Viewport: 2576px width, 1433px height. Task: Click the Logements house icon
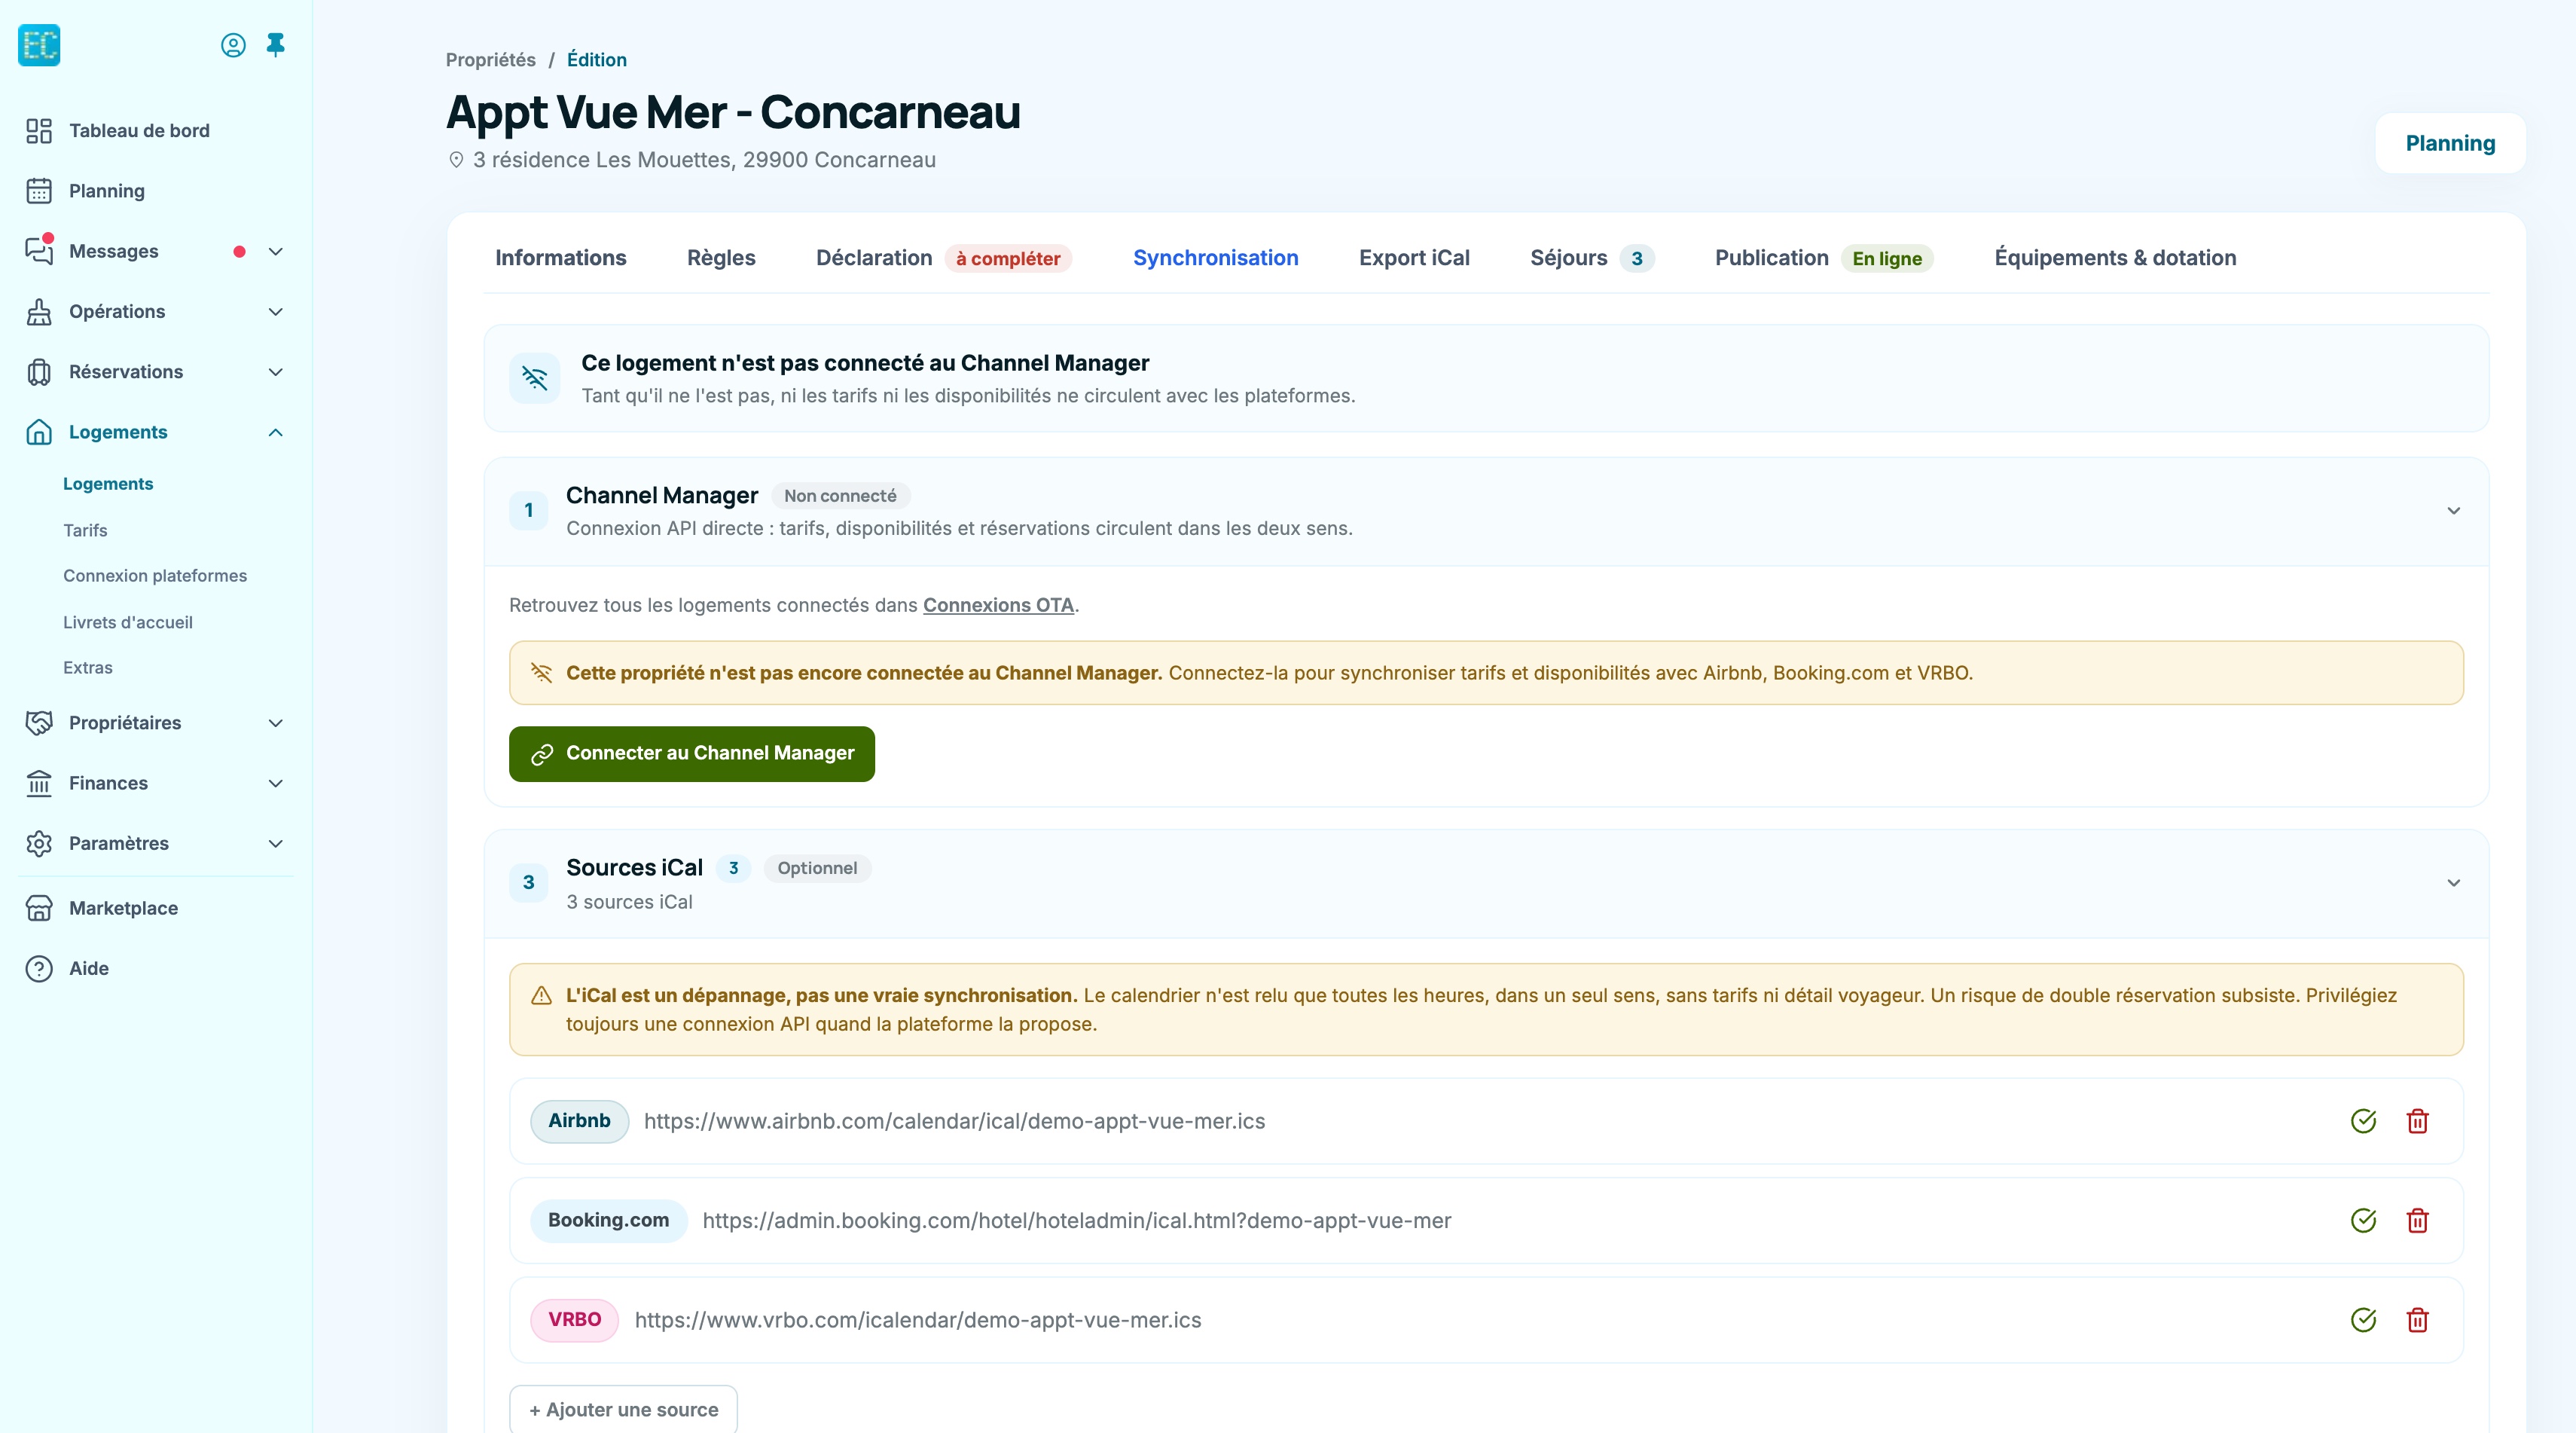click(39, 432)
